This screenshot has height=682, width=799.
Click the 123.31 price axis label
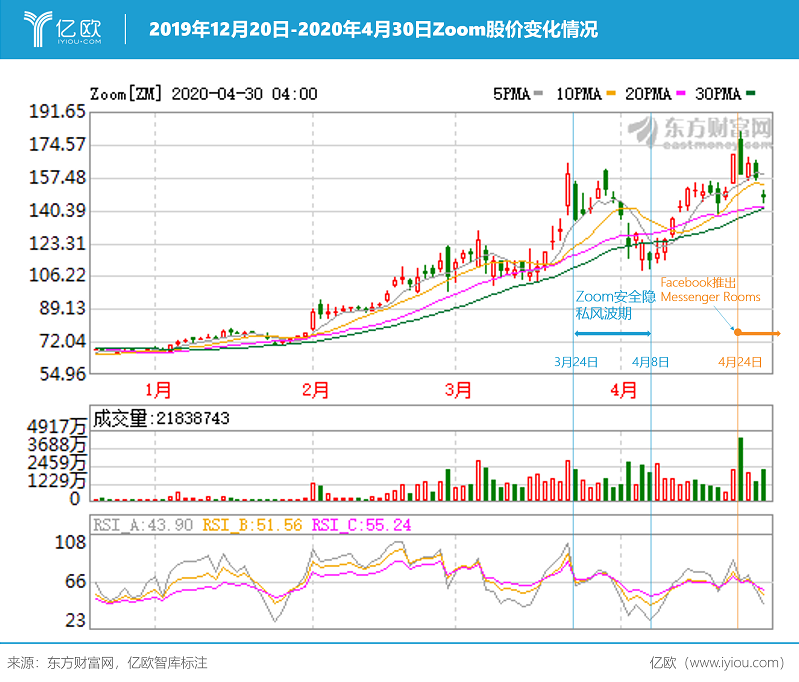57,243
